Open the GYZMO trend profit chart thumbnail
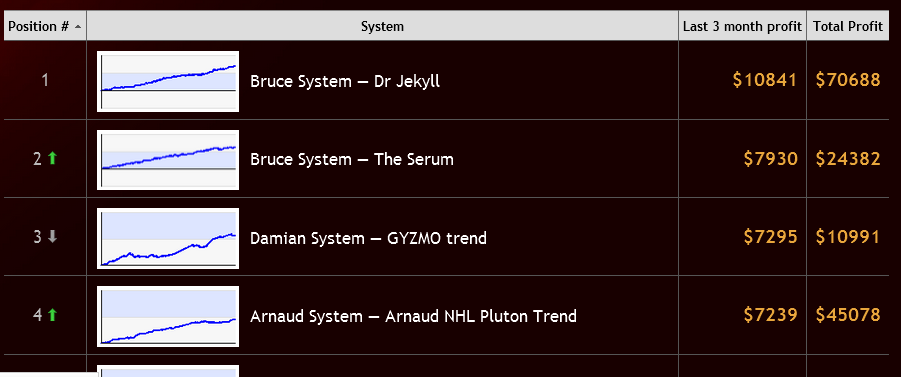 tap(168, 238)
